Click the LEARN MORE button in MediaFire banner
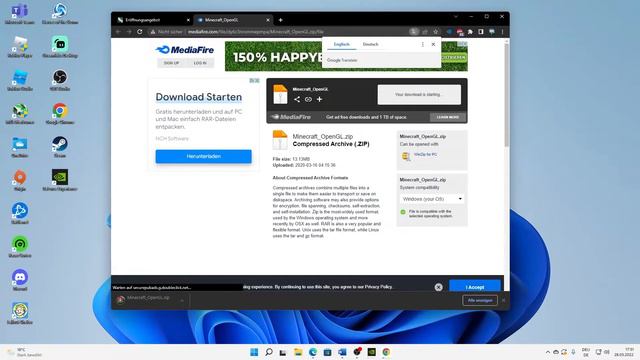The height and width of the screenshot is (360, 640). pyautogui.click(x=448, y=117)
